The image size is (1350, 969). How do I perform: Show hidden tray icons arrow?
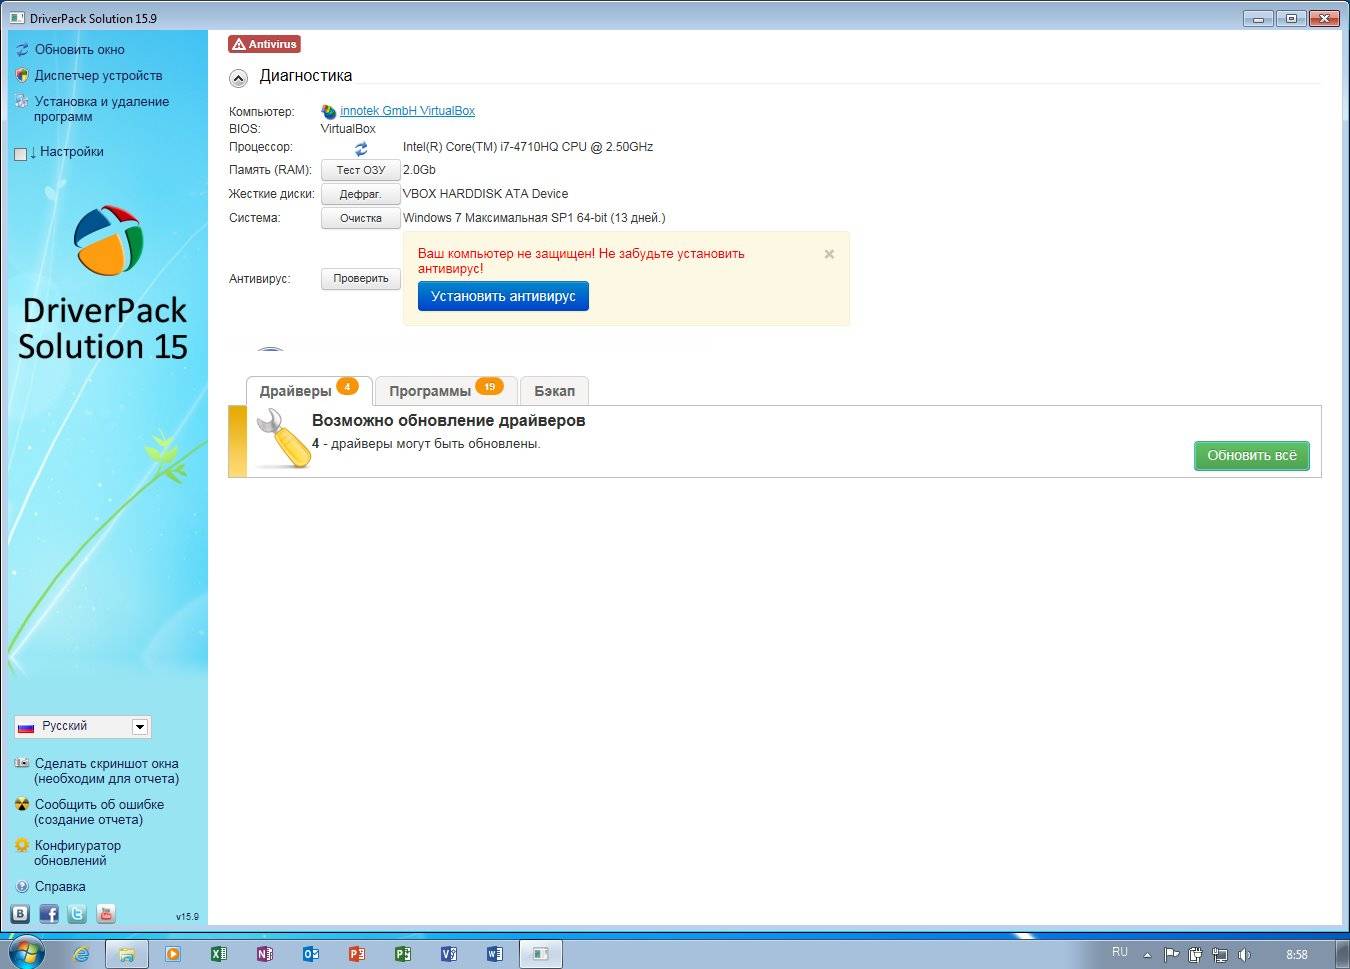point(1147,955)
